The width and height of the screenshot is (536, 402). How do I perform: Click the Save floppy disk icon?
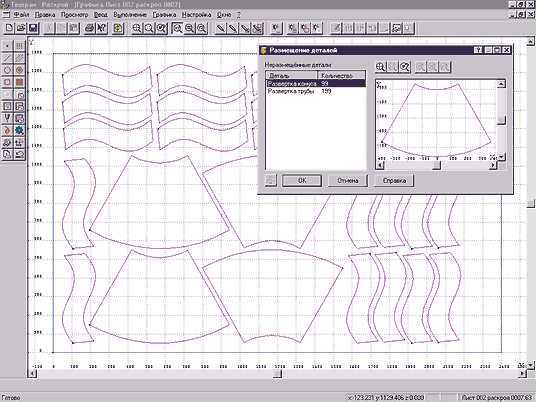(33, 28)
